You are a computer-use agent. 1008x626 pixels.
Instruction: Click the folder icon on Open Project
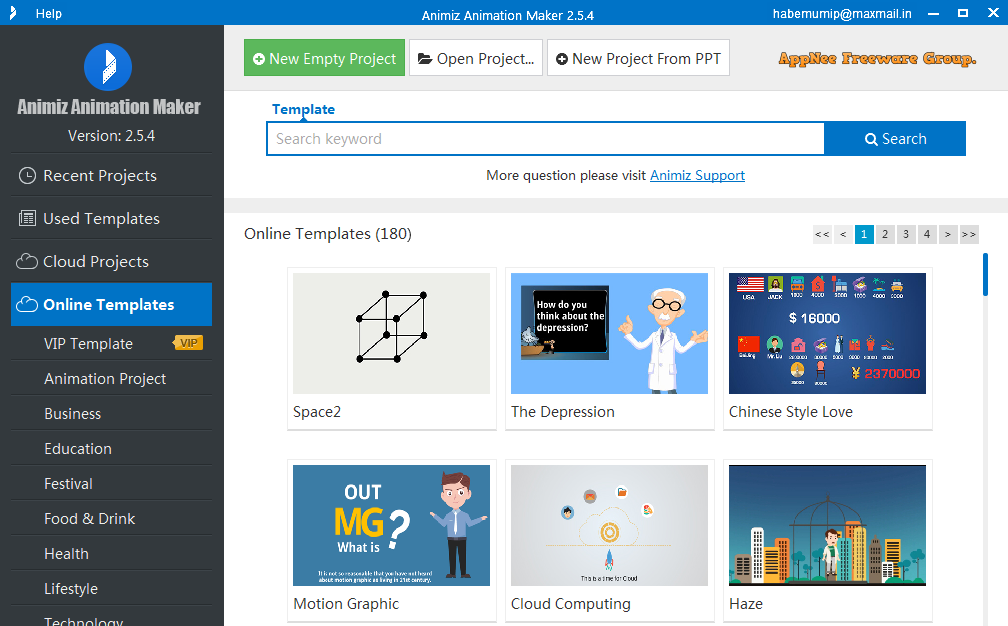[x=425, y=59]
